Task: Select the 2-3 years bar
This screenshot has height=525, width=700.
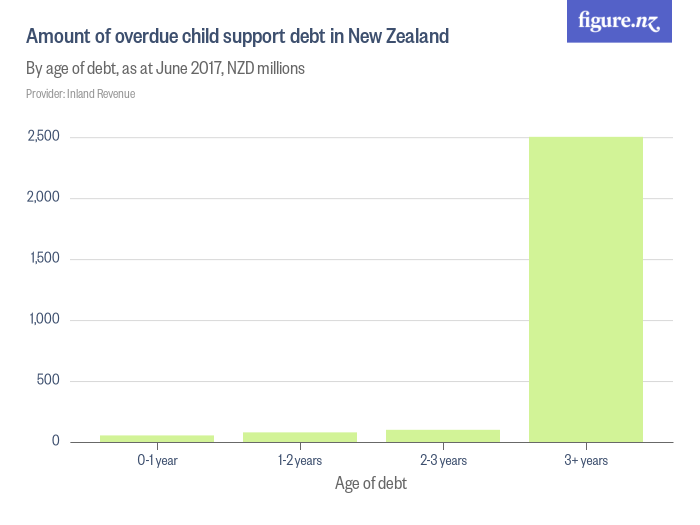Action: coord(443,435)
